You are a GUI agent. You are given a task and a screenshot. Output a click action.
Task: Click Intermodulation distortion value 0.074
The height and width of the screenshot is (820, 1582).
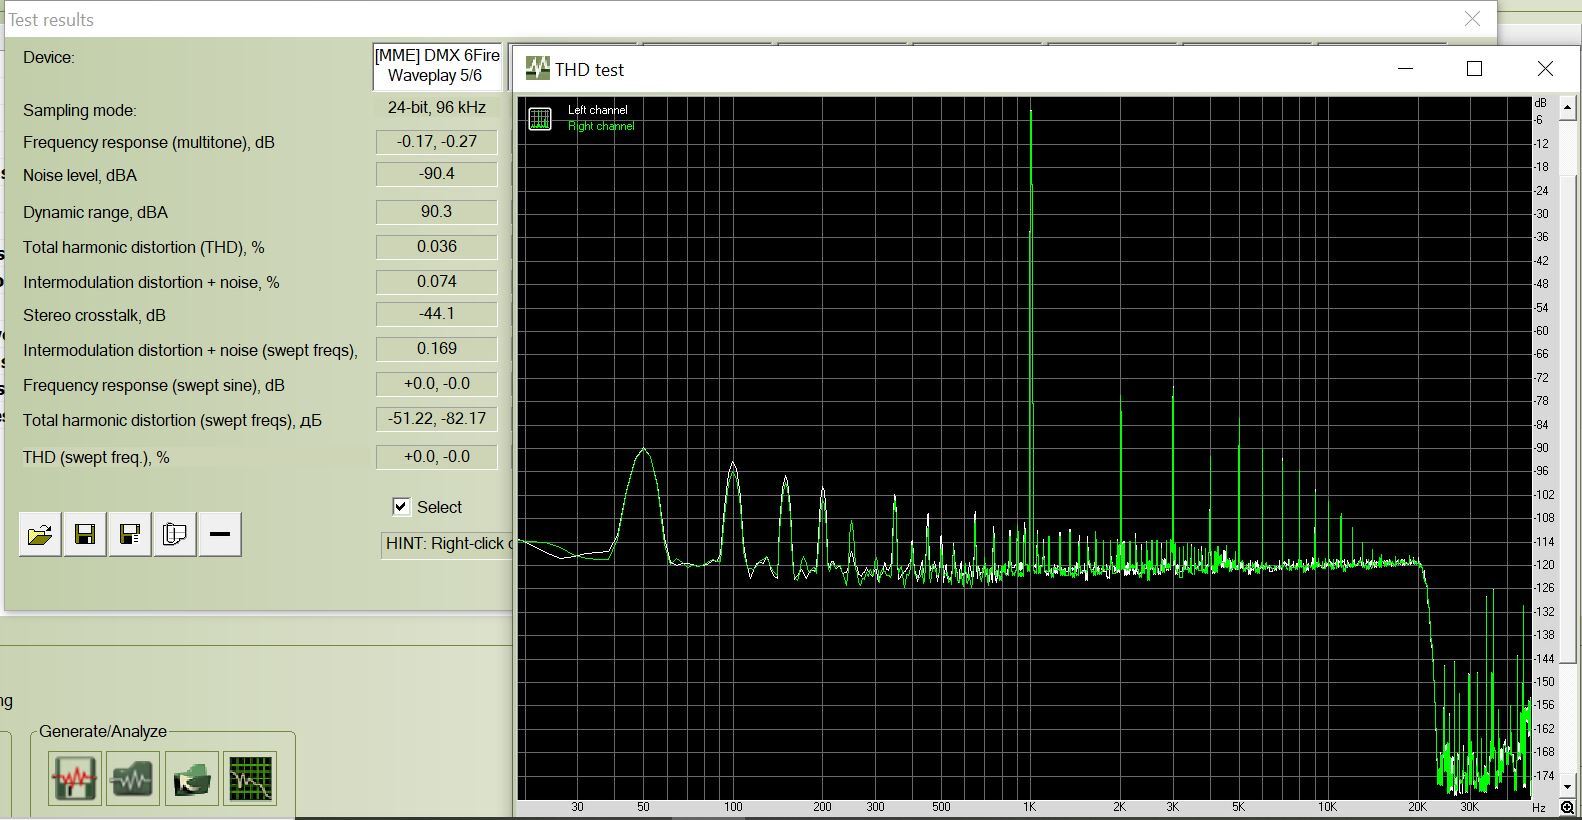click(437, 281)
